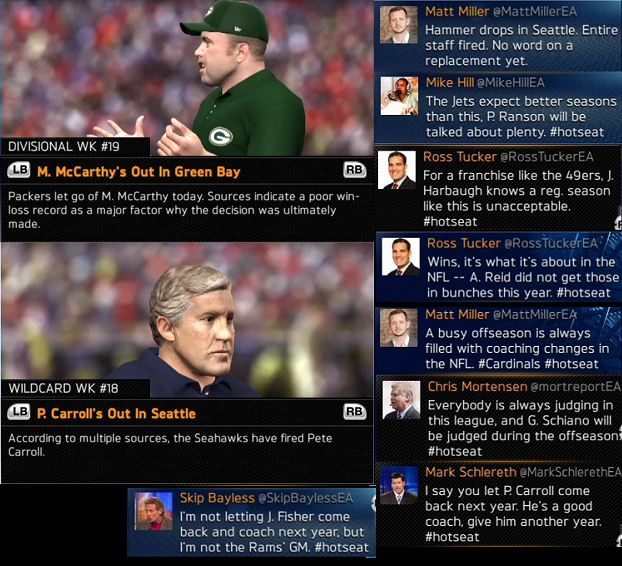Click the @MattMillerEA handle in Seattle tweet

tap(535, 12)
